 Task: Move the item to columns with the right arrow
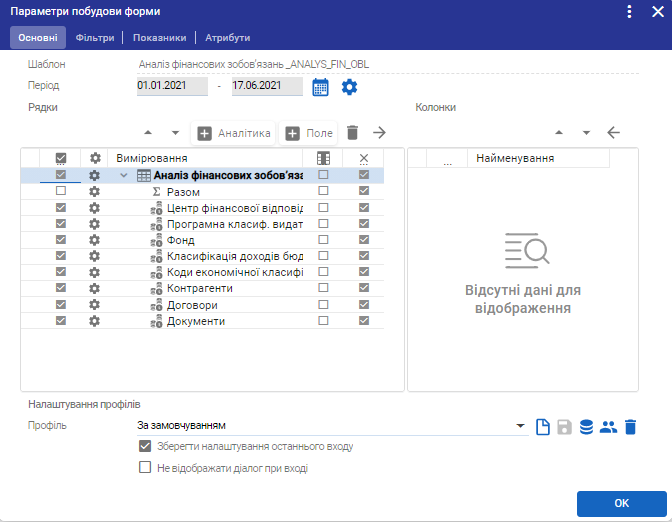[379, 133]
